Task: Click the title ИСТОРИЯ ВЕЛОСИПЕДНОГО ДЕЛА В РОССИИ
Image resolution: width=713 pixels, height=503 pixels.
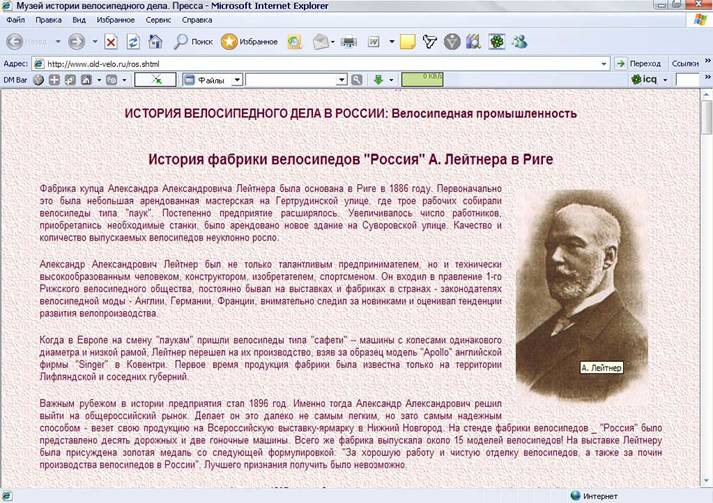Action: 351,114
